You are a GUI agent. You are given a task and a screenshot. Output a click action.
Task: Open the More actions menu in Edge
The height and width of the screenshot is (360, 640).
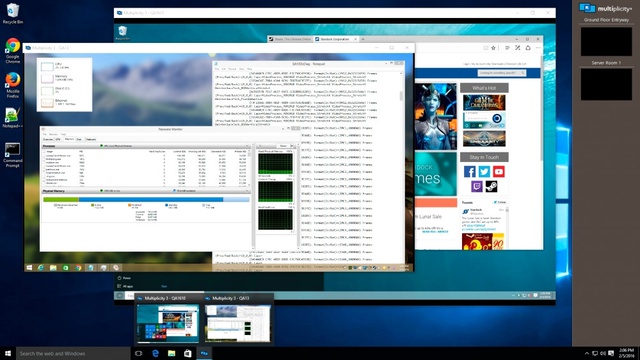click(x=538, y=48)
